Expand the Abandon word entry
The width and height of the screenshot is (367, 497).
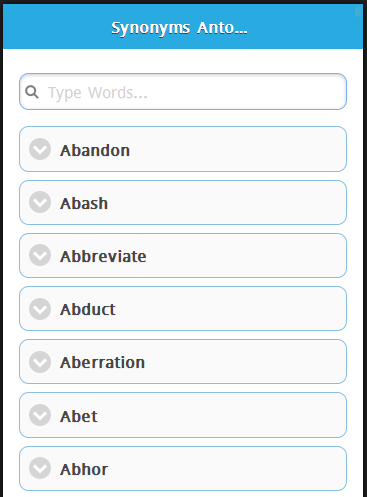click(x=183, y=149)
